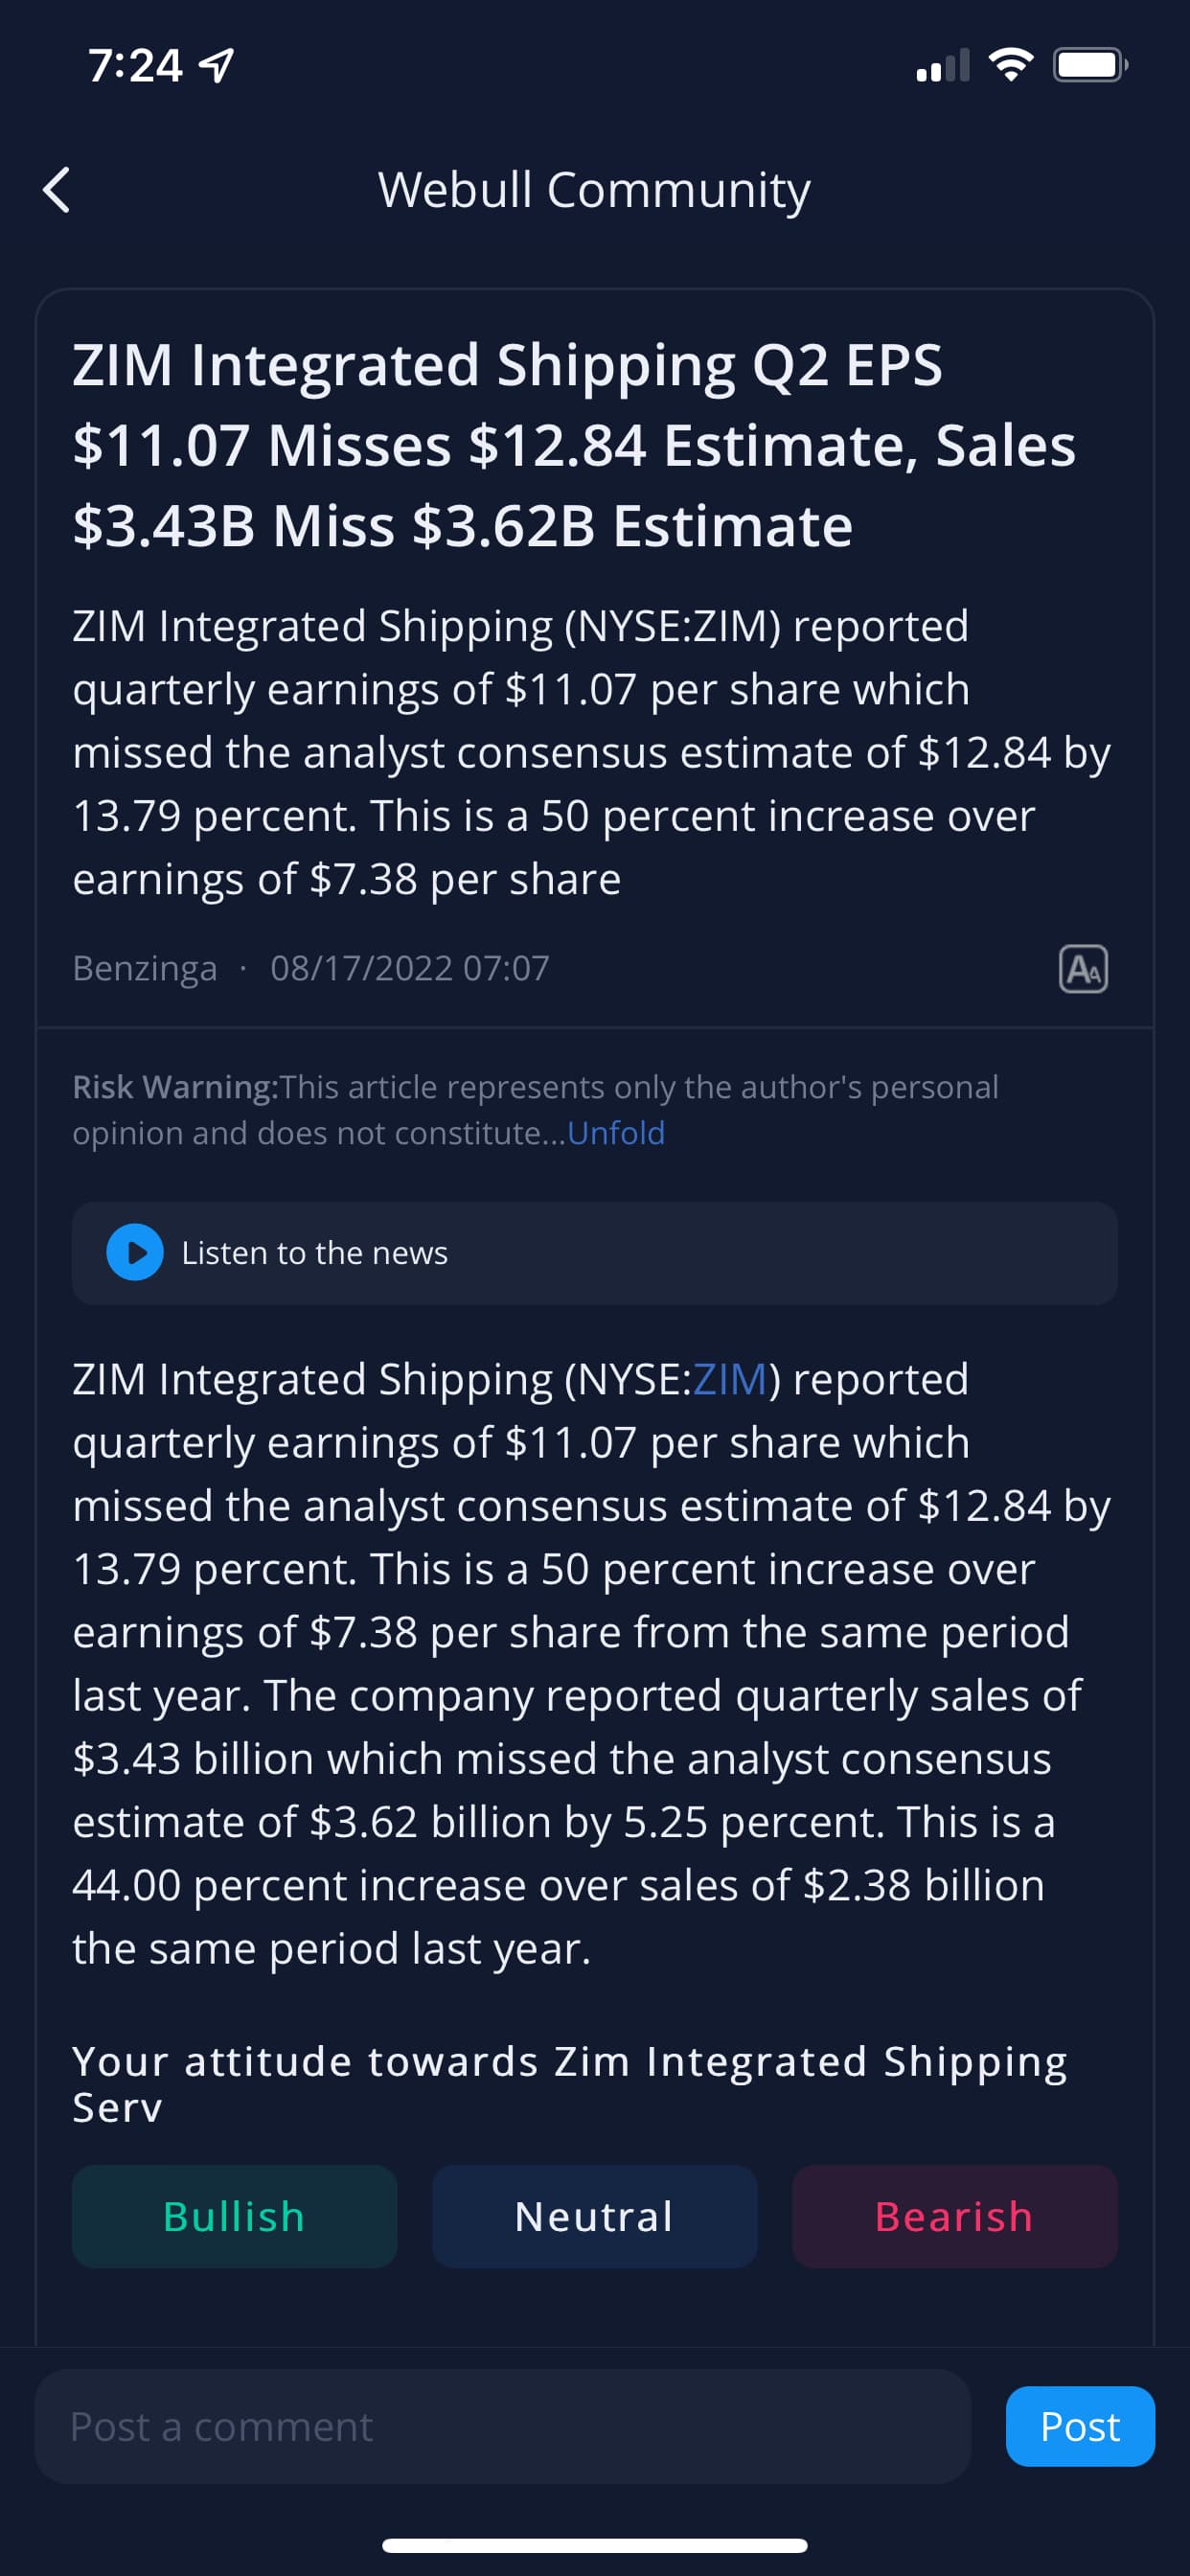
Task: Select Bullish attitude
Action: click(x=234, y=2216)
